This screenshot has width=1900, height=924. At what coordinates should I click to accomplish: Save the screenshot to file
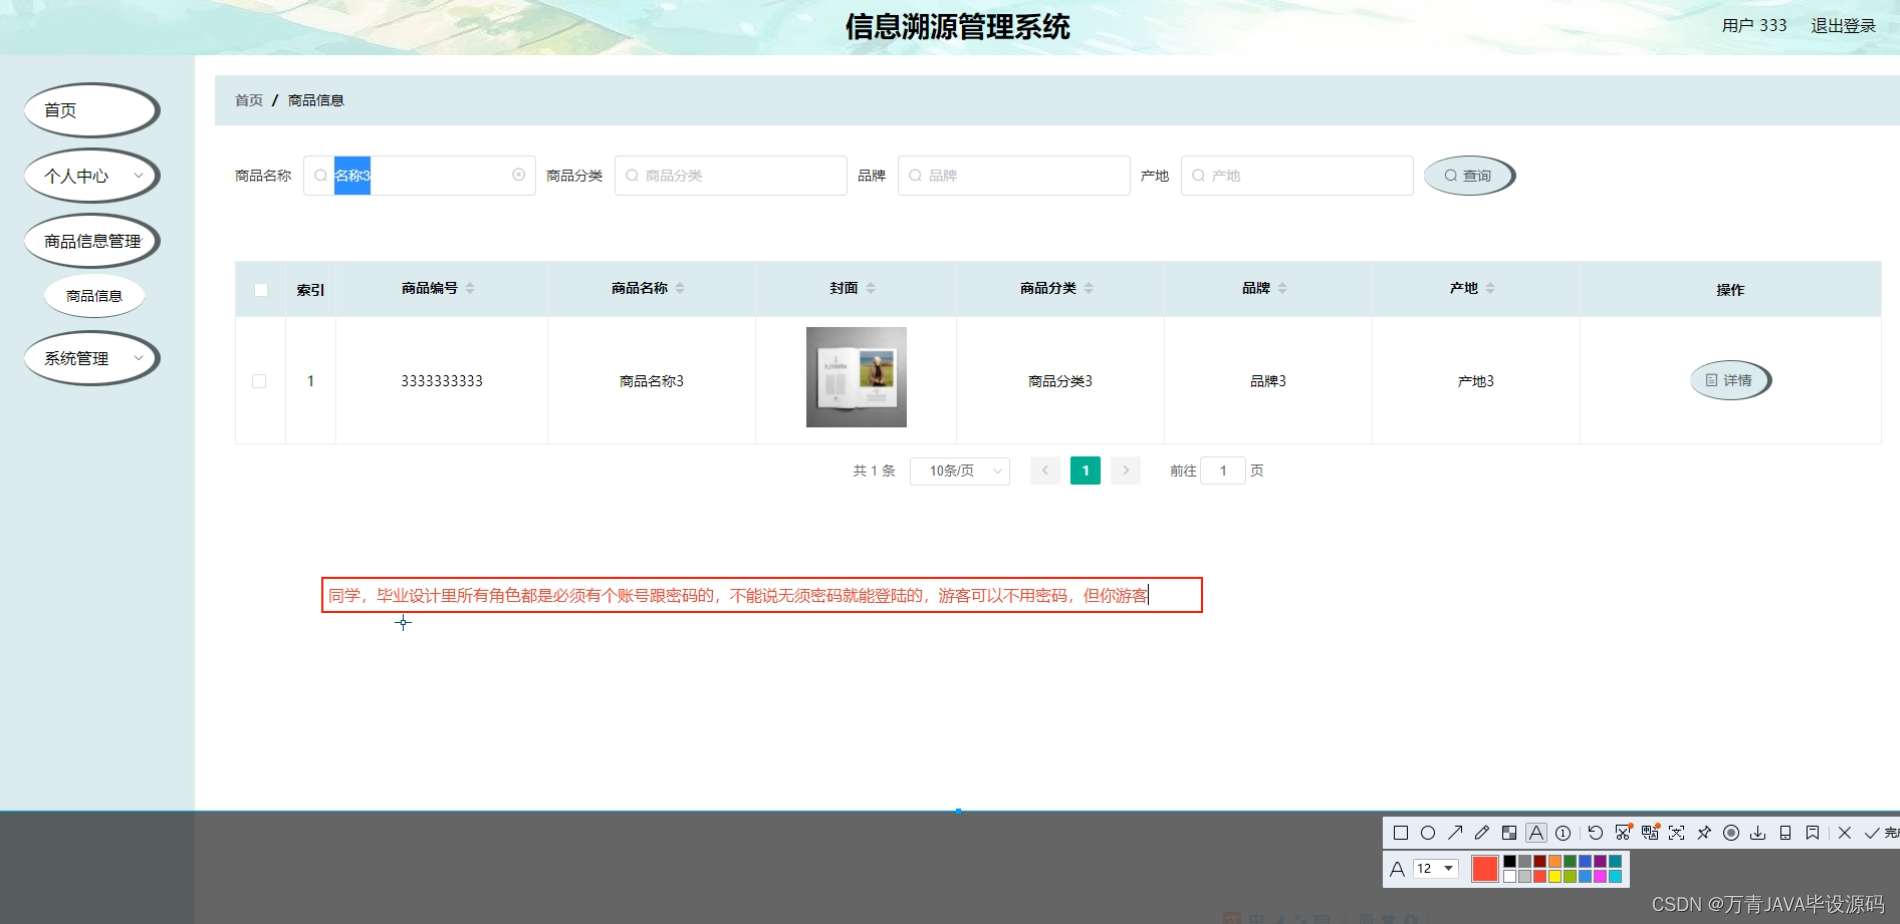point(1758,833)
